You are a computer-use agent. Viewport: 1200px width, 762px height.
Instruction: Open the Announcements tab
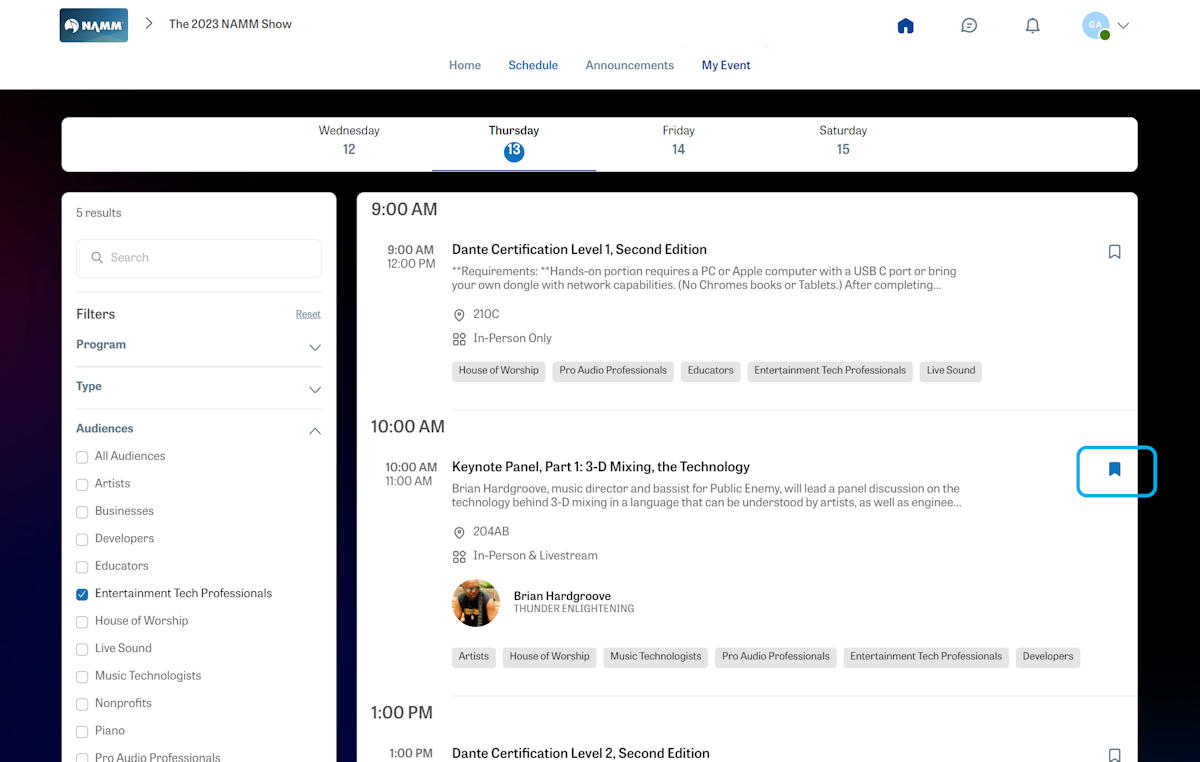[x=629, y=65]
